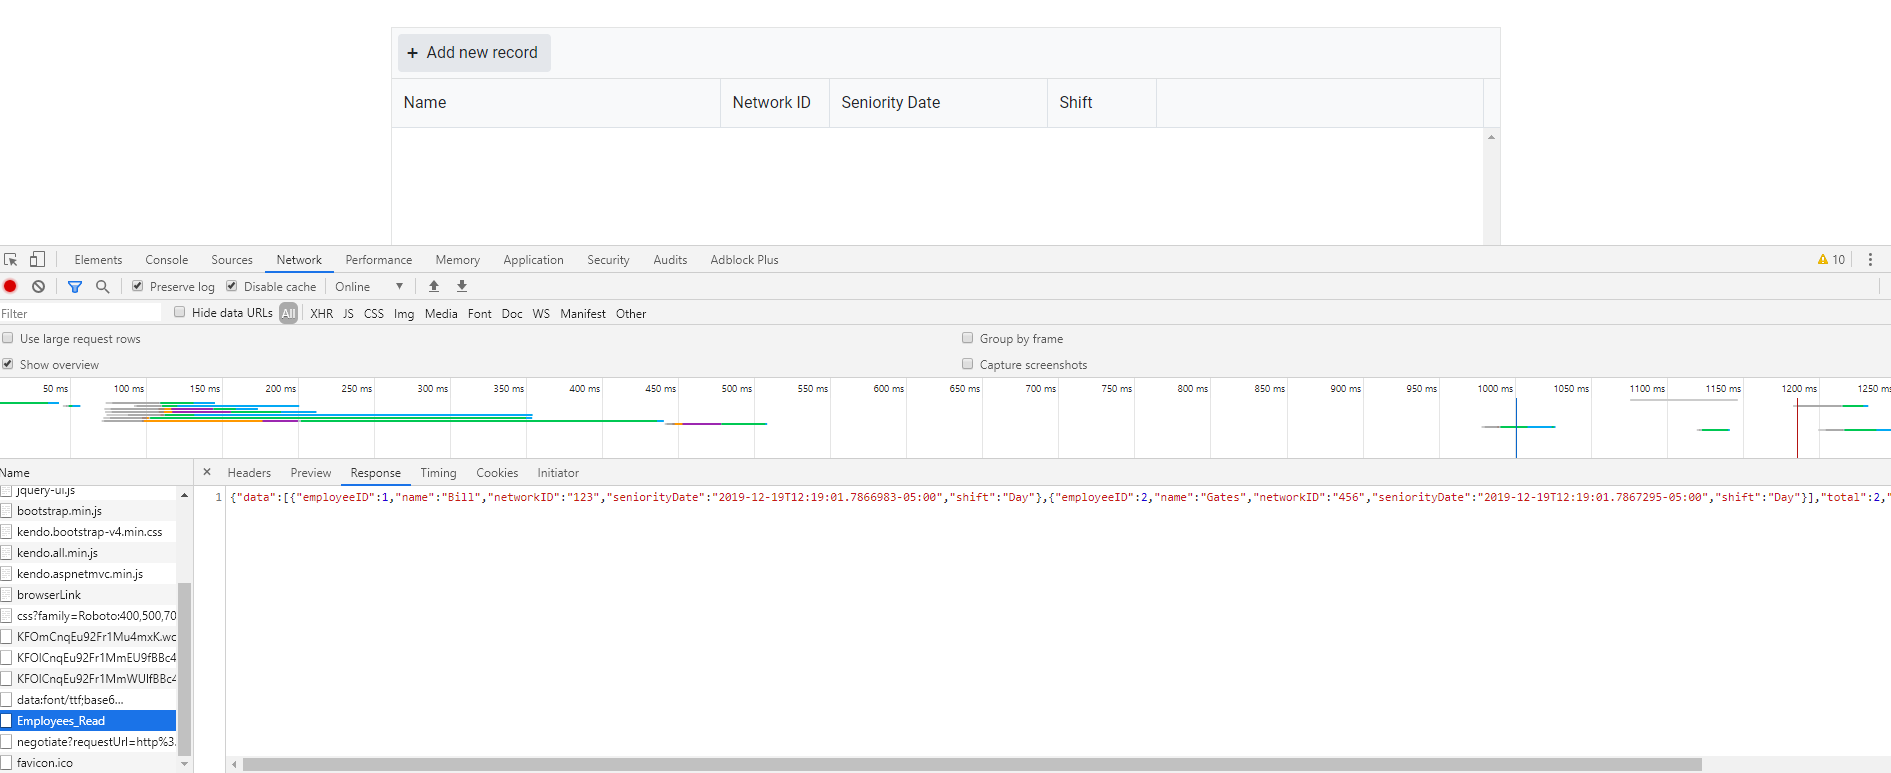Open network search magnifier icon
The image size is (1891, 773).
coord(102,286)
